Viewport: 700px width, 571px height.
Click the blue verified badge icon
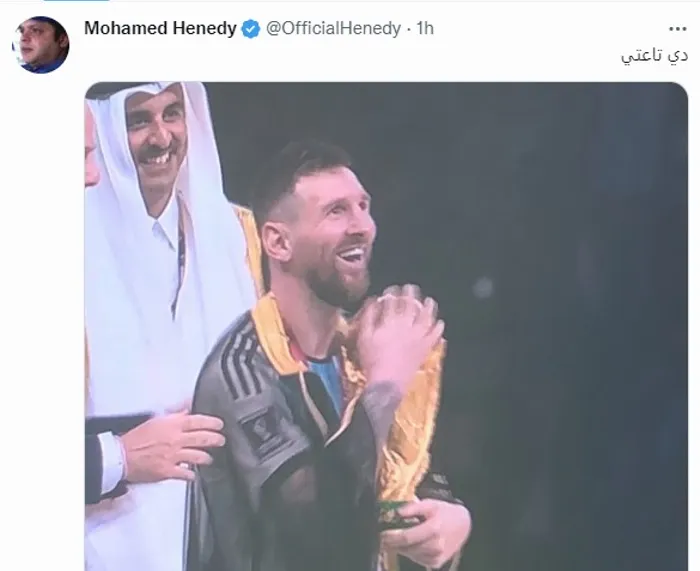(250, 29)
